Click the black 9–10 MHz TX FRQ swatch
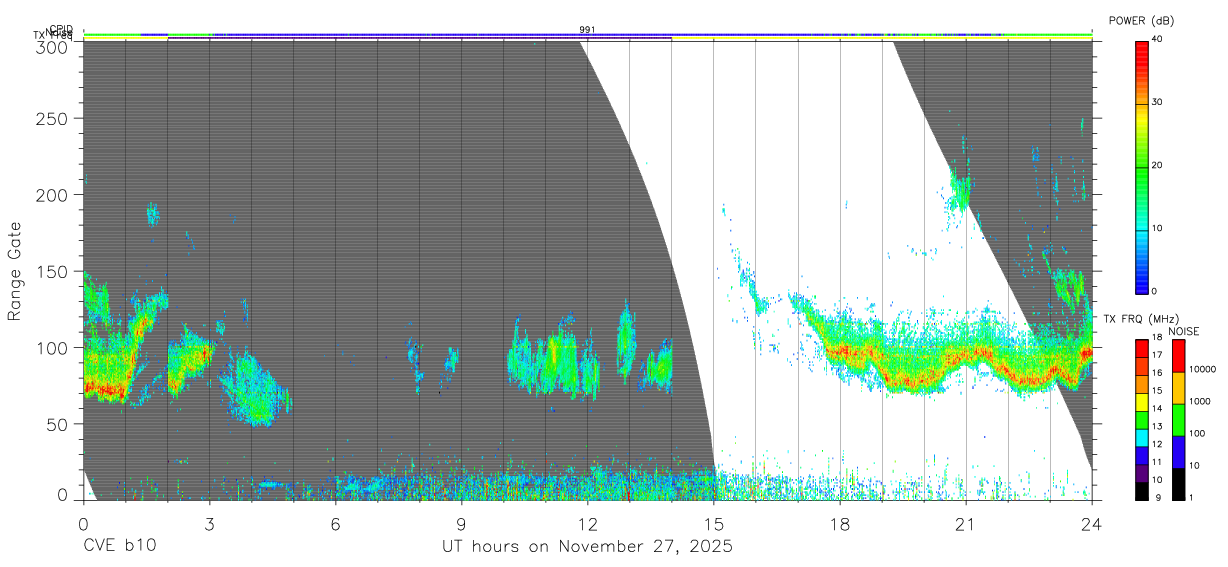This screenshot has width=1228, height=567. (1141, 491)
